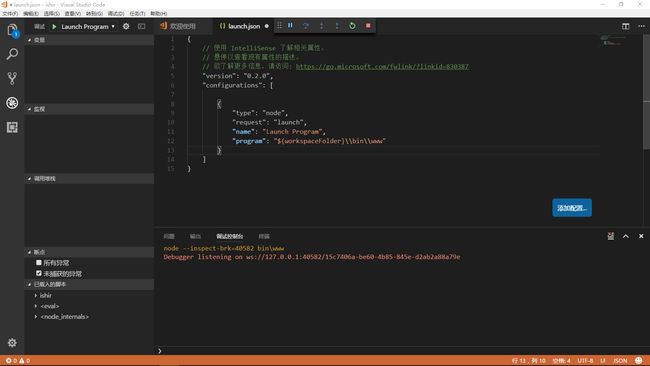Switch to the 输出 (Output) panel tab
This screenshot has width=650, height=366.
tap(195, 236)
